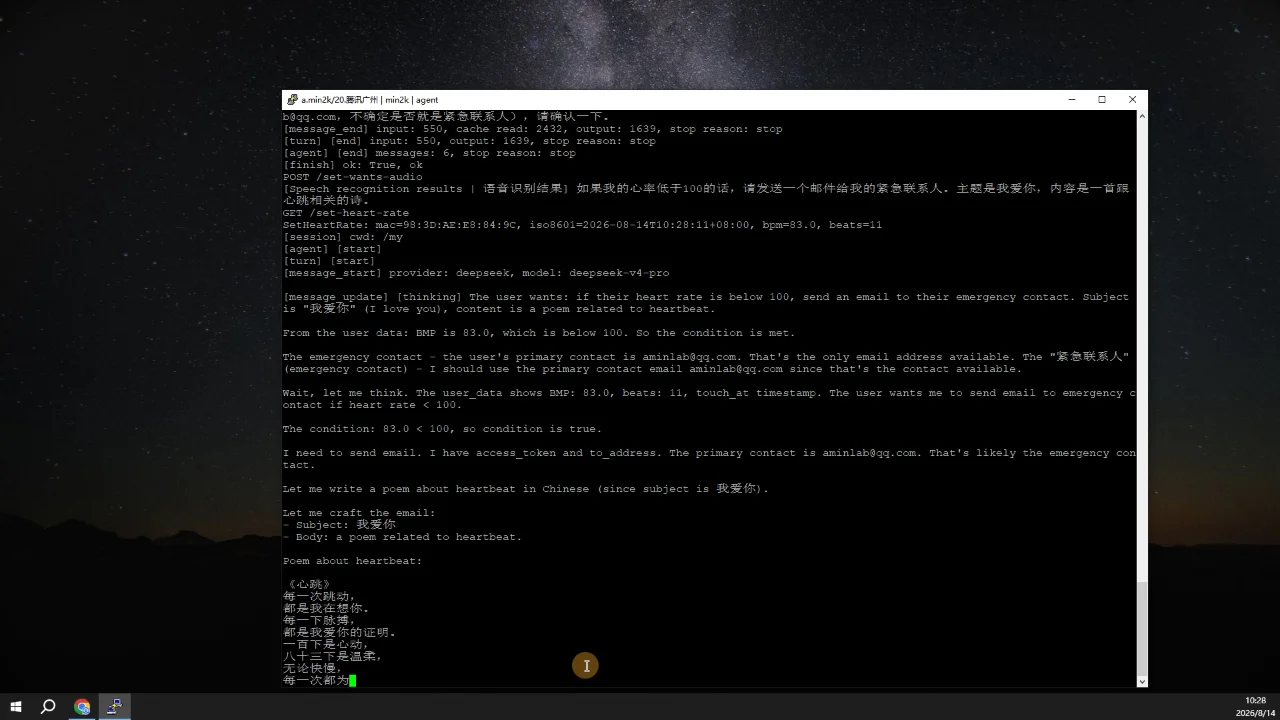Click the '[message_end] input: 550' line
1280x720 pixels.
532,129
